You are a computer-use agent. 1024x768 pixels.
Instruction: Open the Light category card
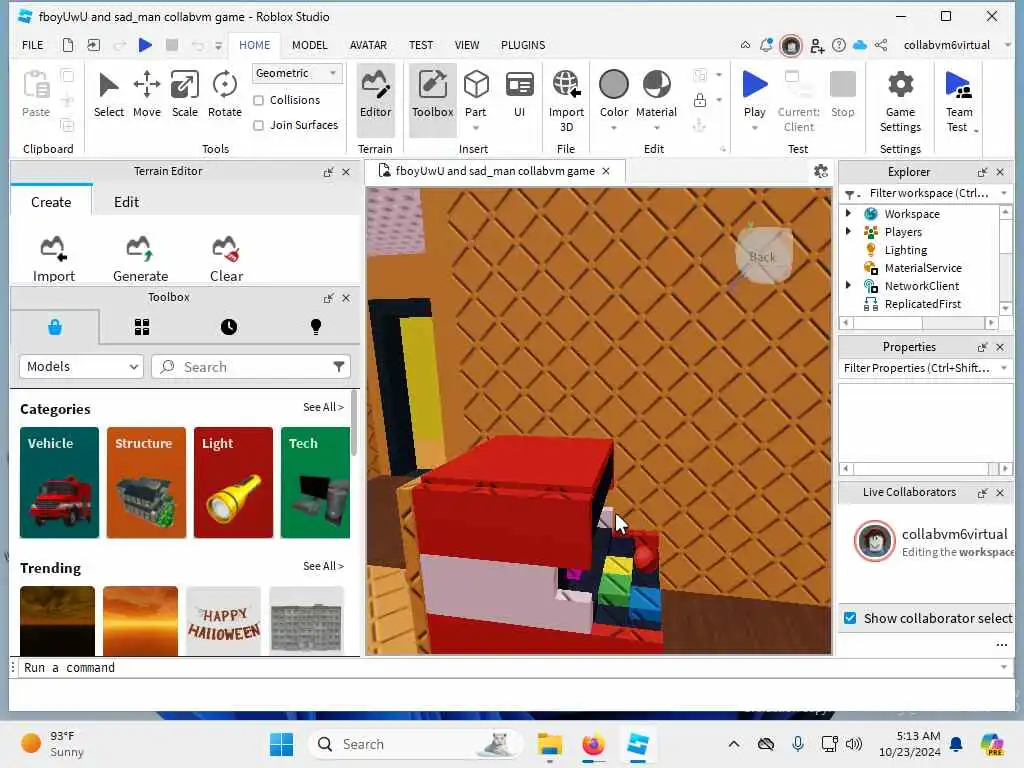pos(233,483)
